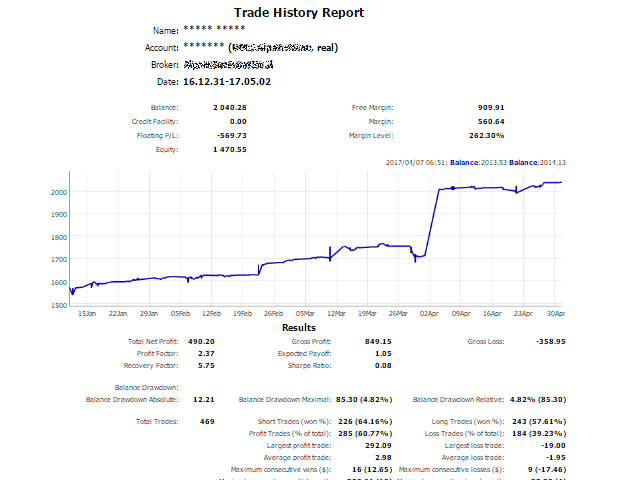
Task: Select the 02Apr date label on chart axis
Action: coord(429,312)
